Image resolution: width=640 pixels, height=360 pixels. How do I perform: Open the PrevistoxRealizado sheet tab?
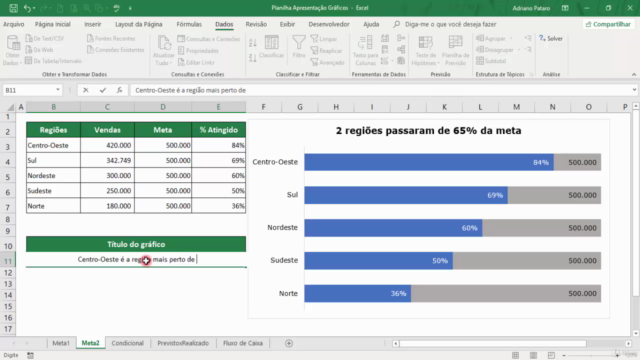[183, 343]
